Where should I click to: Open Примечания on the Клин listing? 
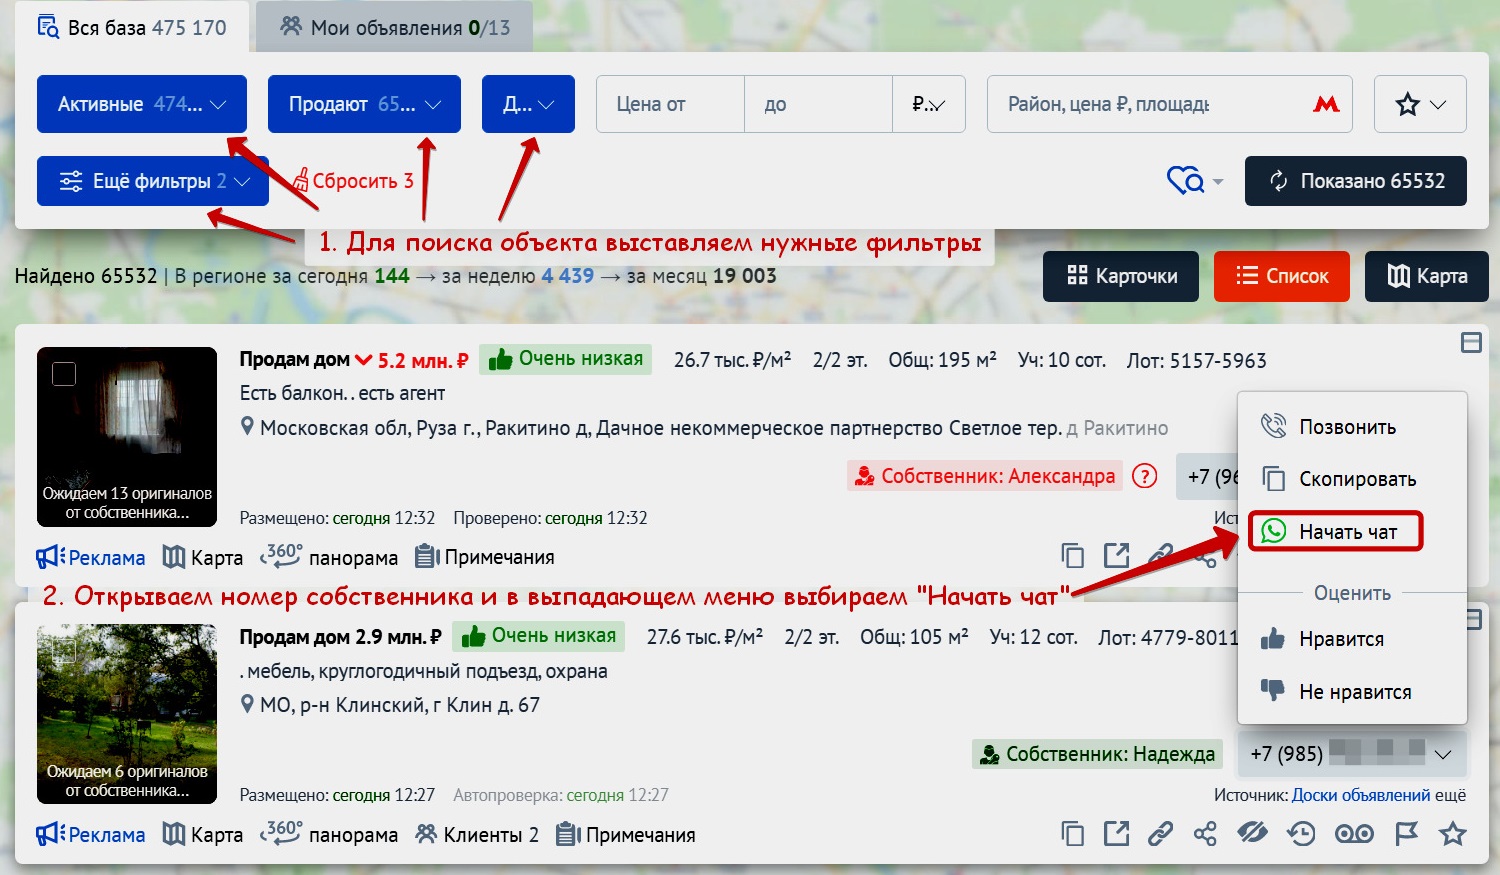[x=626, y=834]
